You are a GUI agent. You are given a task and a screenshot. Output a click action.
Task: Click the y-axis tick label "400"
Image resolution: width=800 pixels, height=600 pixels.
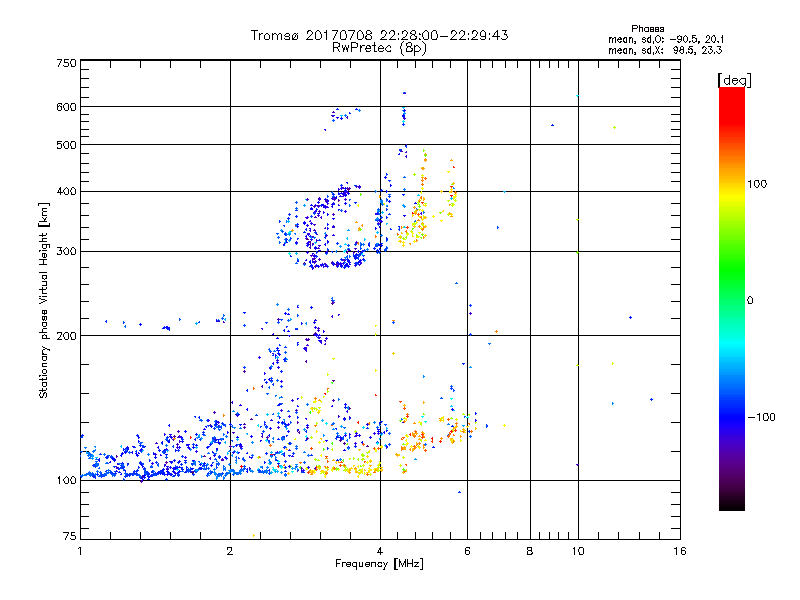pos(67,191)
